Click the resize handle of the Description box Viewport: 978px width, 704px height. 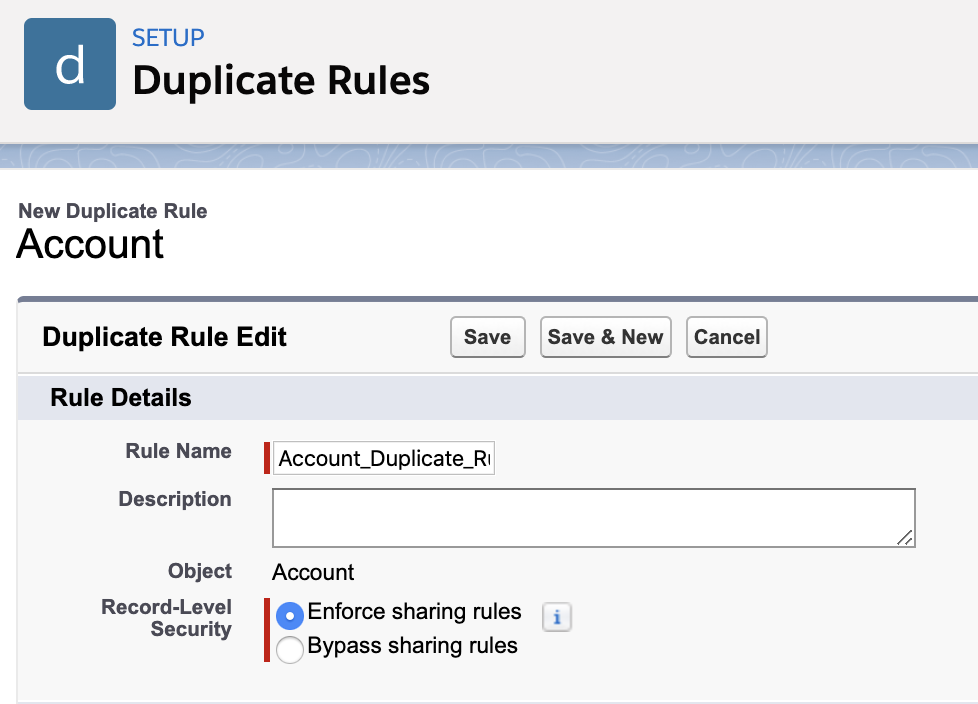click(x=904, y=537)
